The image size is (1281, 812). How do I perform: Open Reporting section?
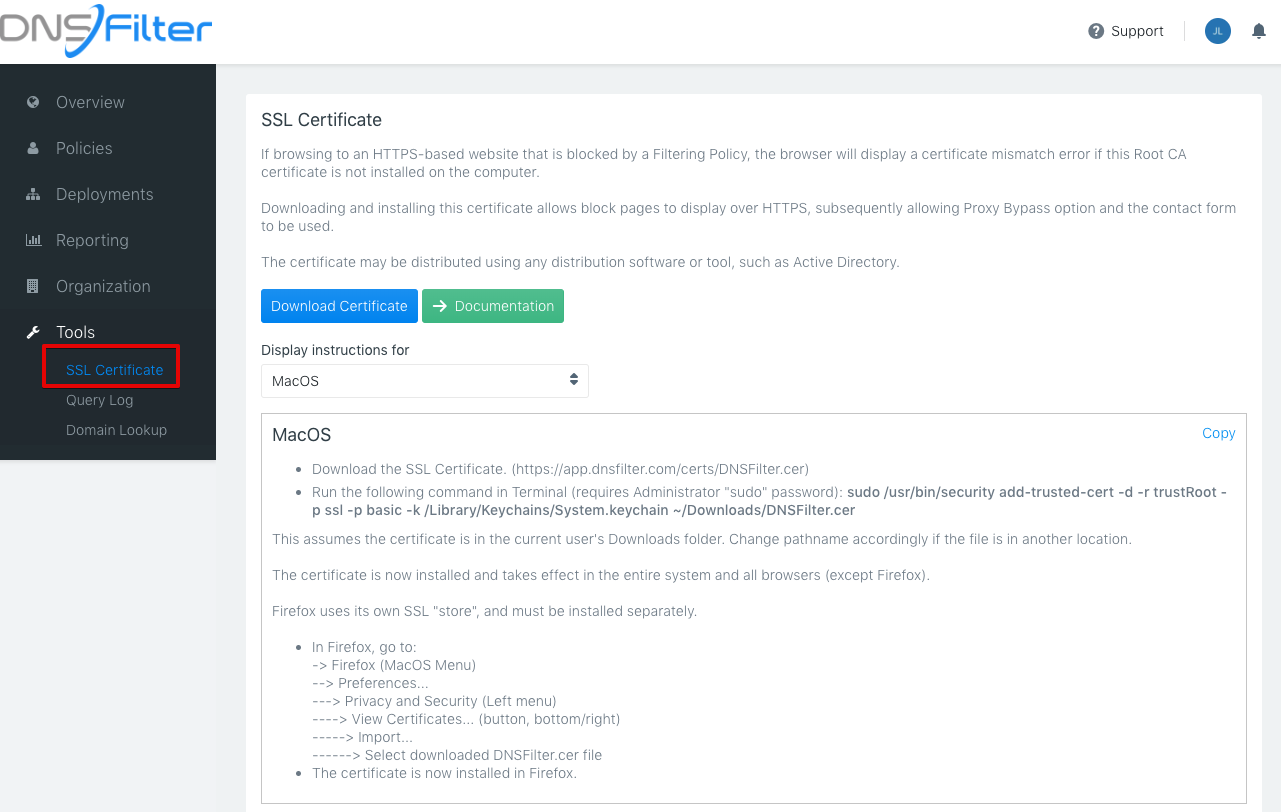92,240
